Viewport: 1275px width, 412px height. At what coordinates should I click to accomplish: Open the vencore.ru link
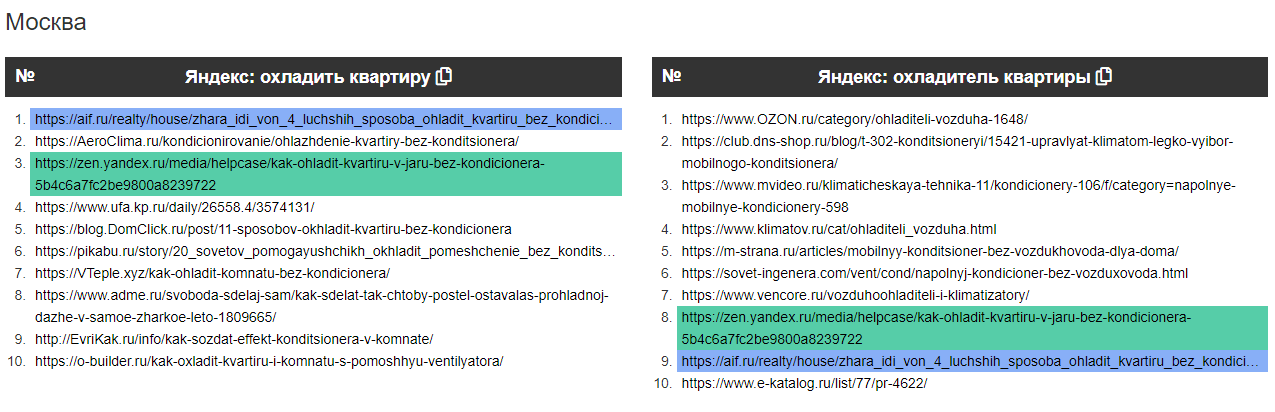tap(855, 295)
